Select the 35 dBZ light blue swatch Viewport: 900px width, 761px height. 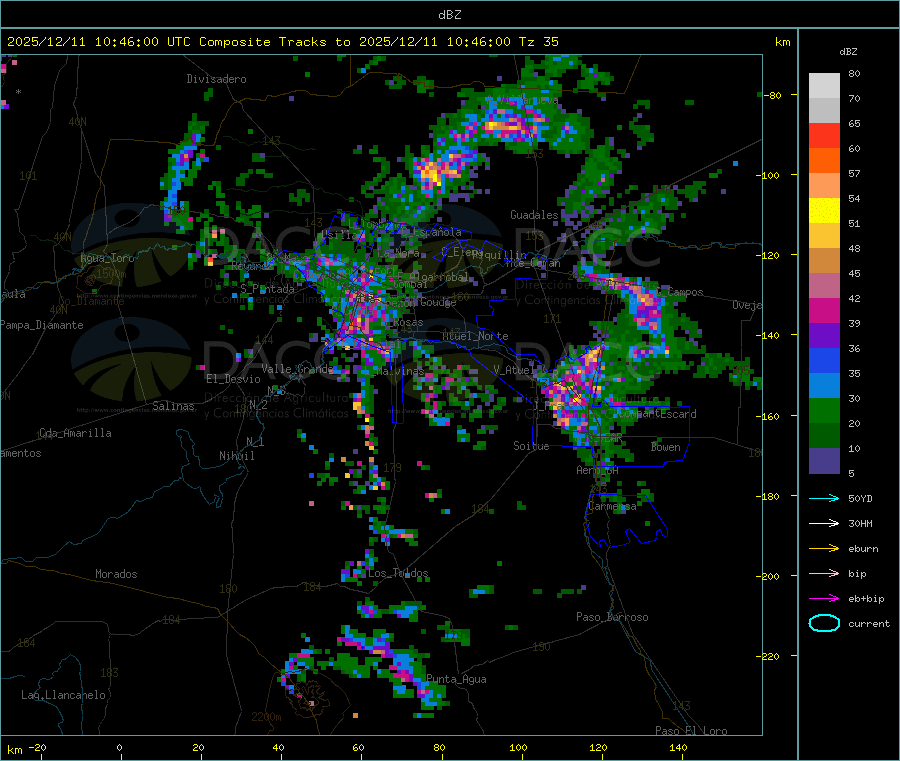point(824,386)
